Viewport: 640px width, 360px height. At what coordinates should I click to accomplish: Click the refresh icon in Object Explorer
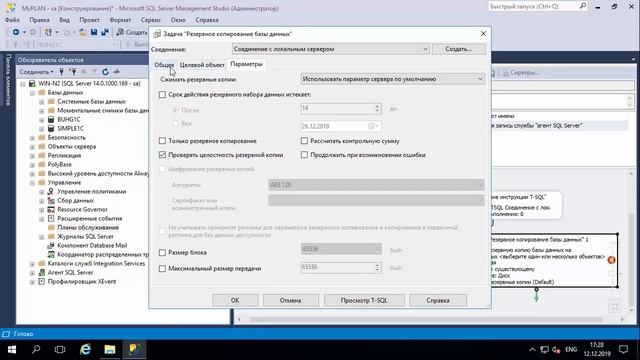[x=105, y=72]
